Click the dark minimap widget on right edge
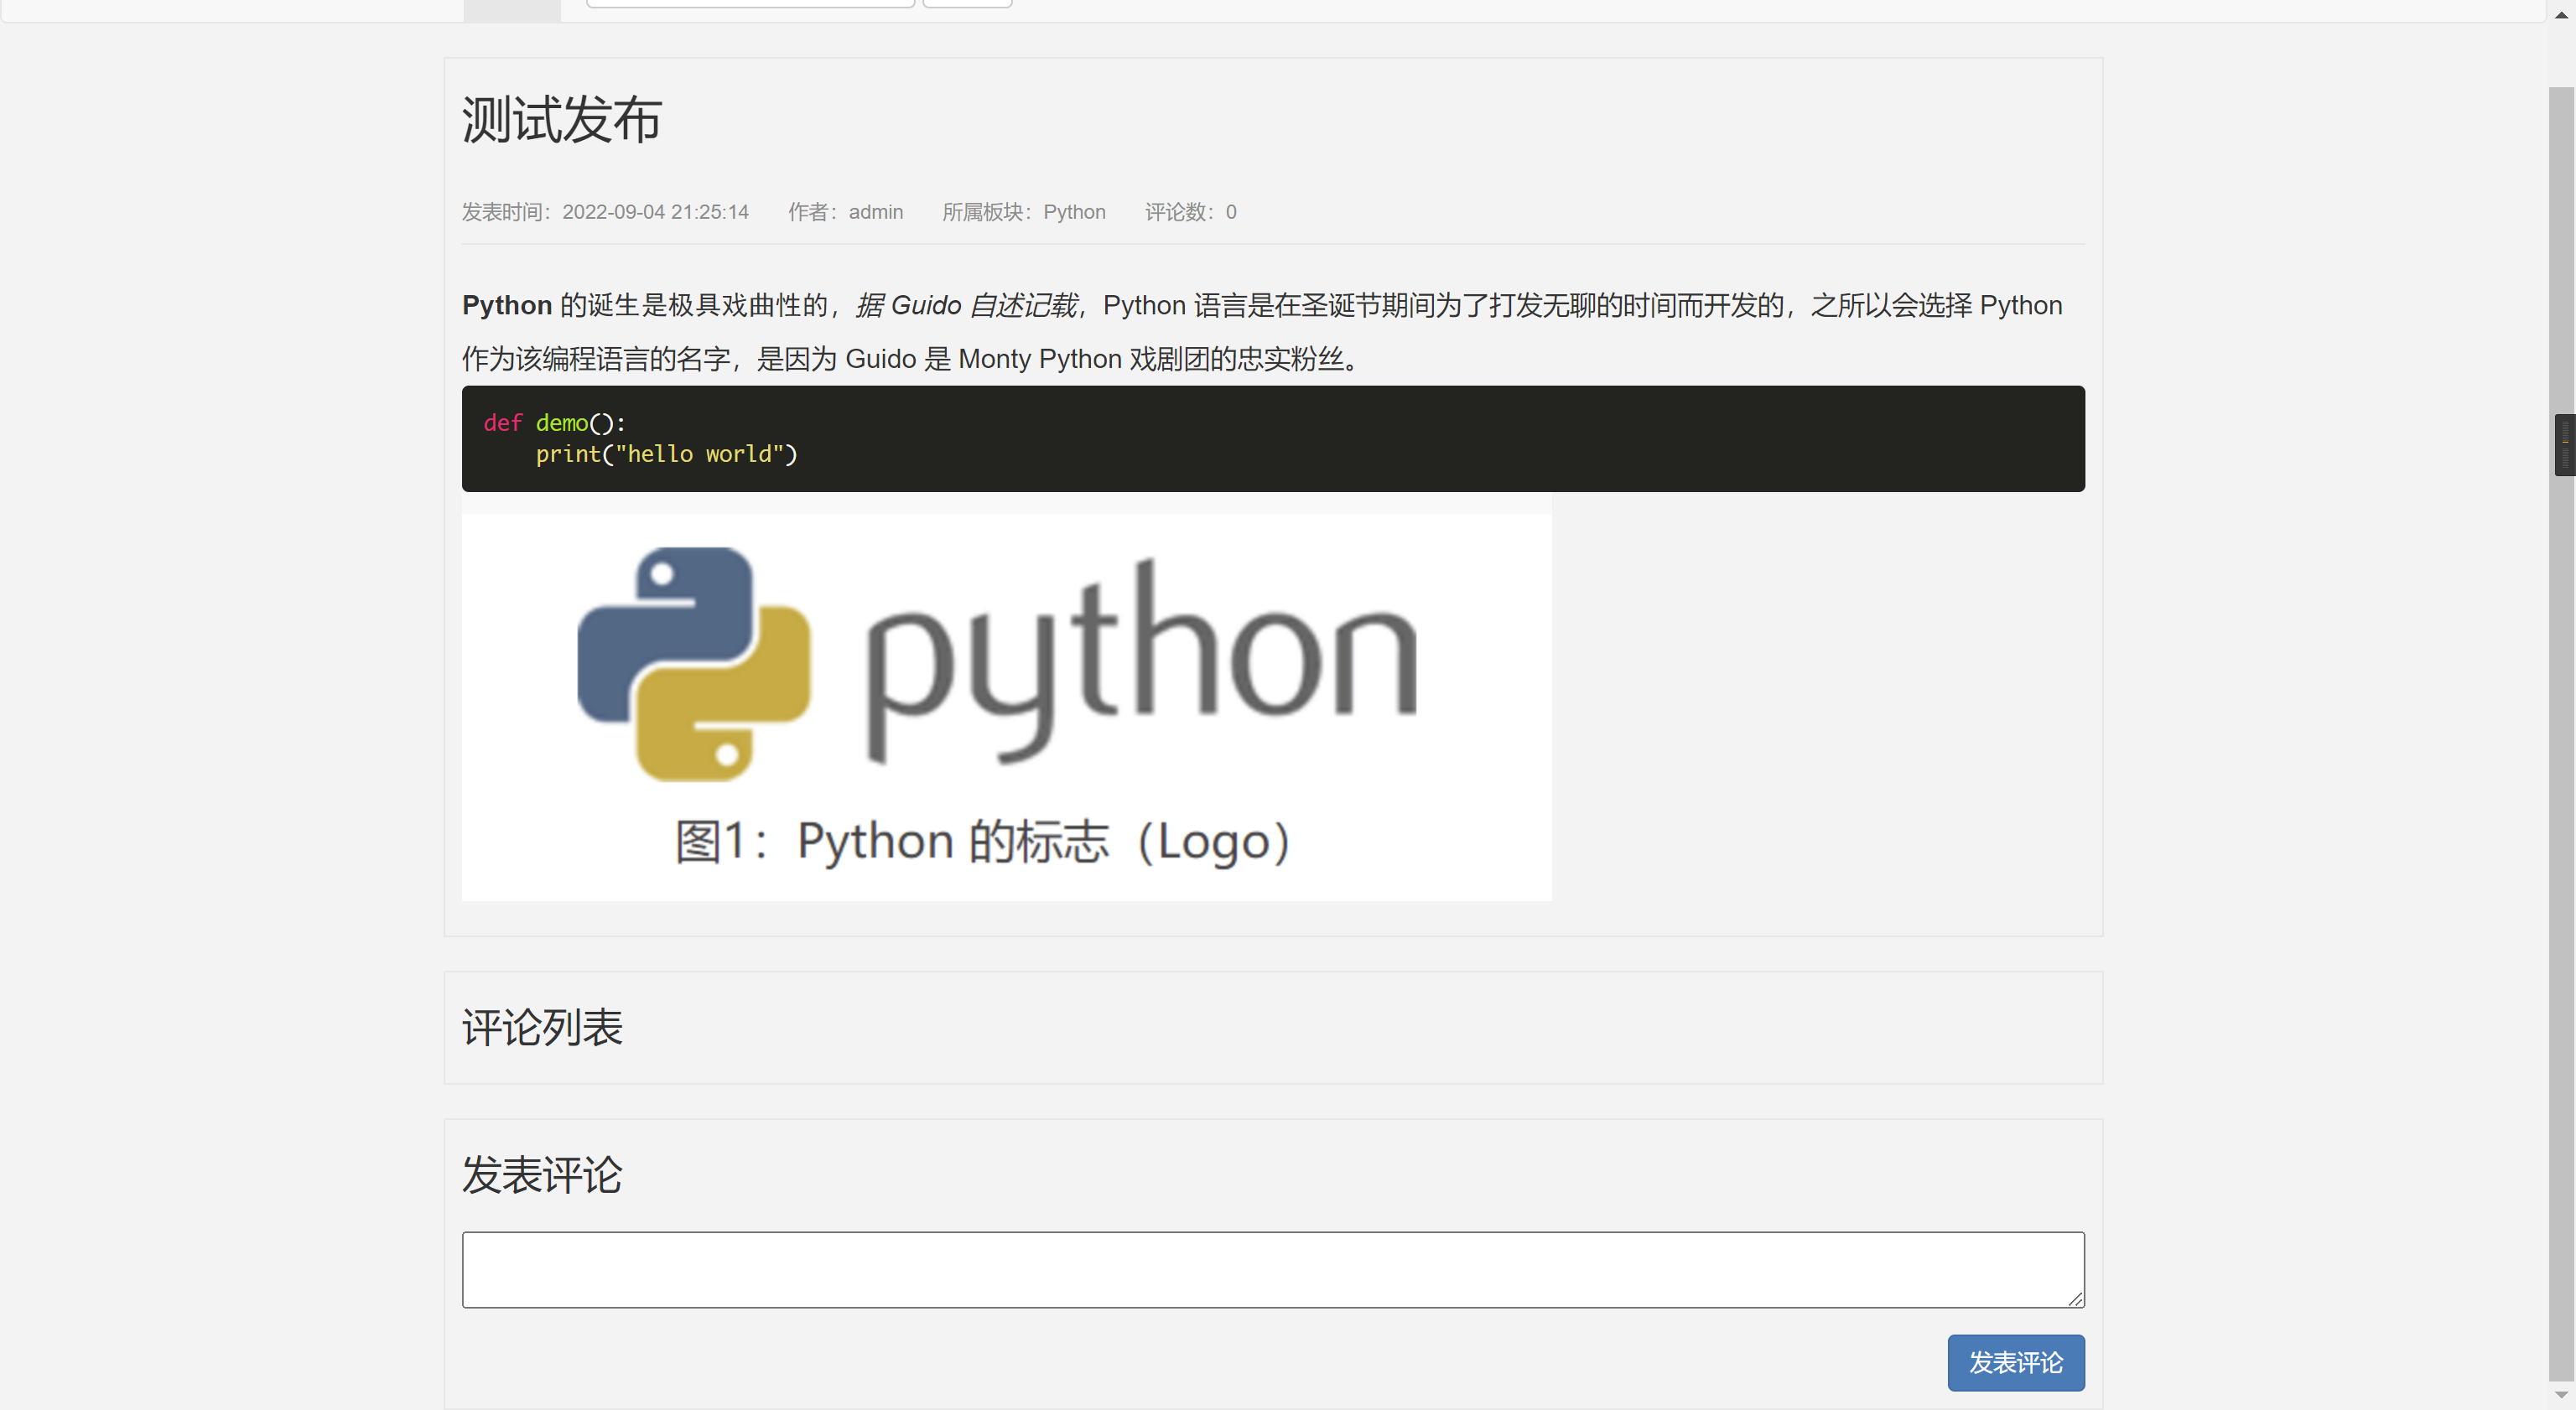This screenshot has width=2576, height=1410. (2565, 444)
